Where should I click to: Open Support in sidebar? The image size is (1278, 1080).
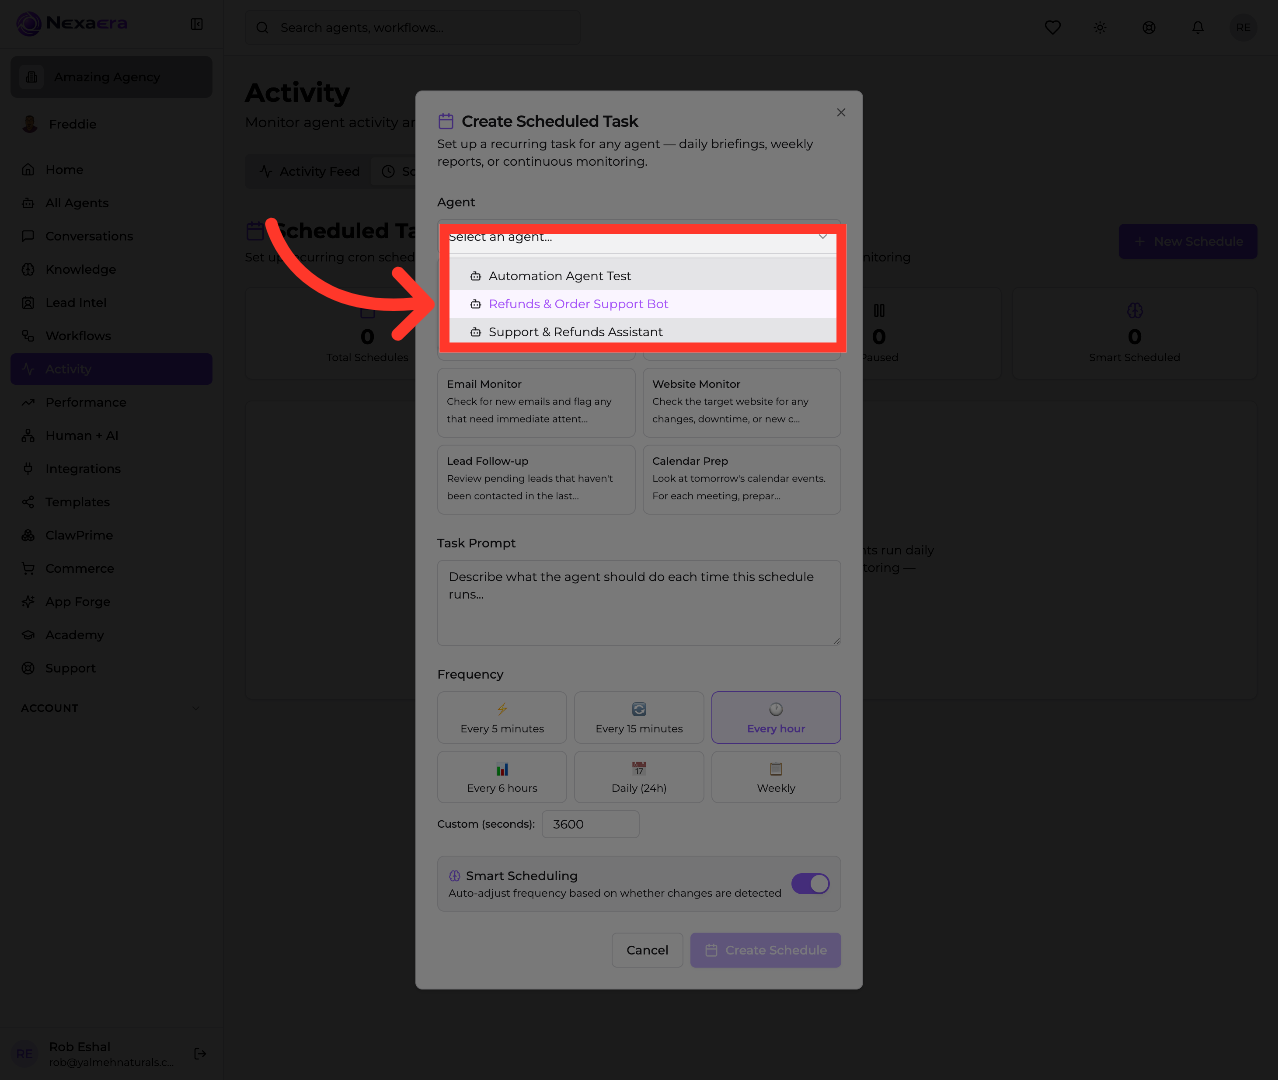pos(111,668)
